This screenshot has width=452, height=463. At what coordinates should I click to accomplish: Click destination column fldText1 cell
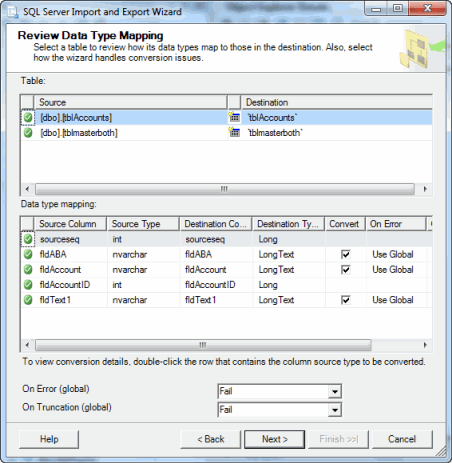[x=216, y=300]
